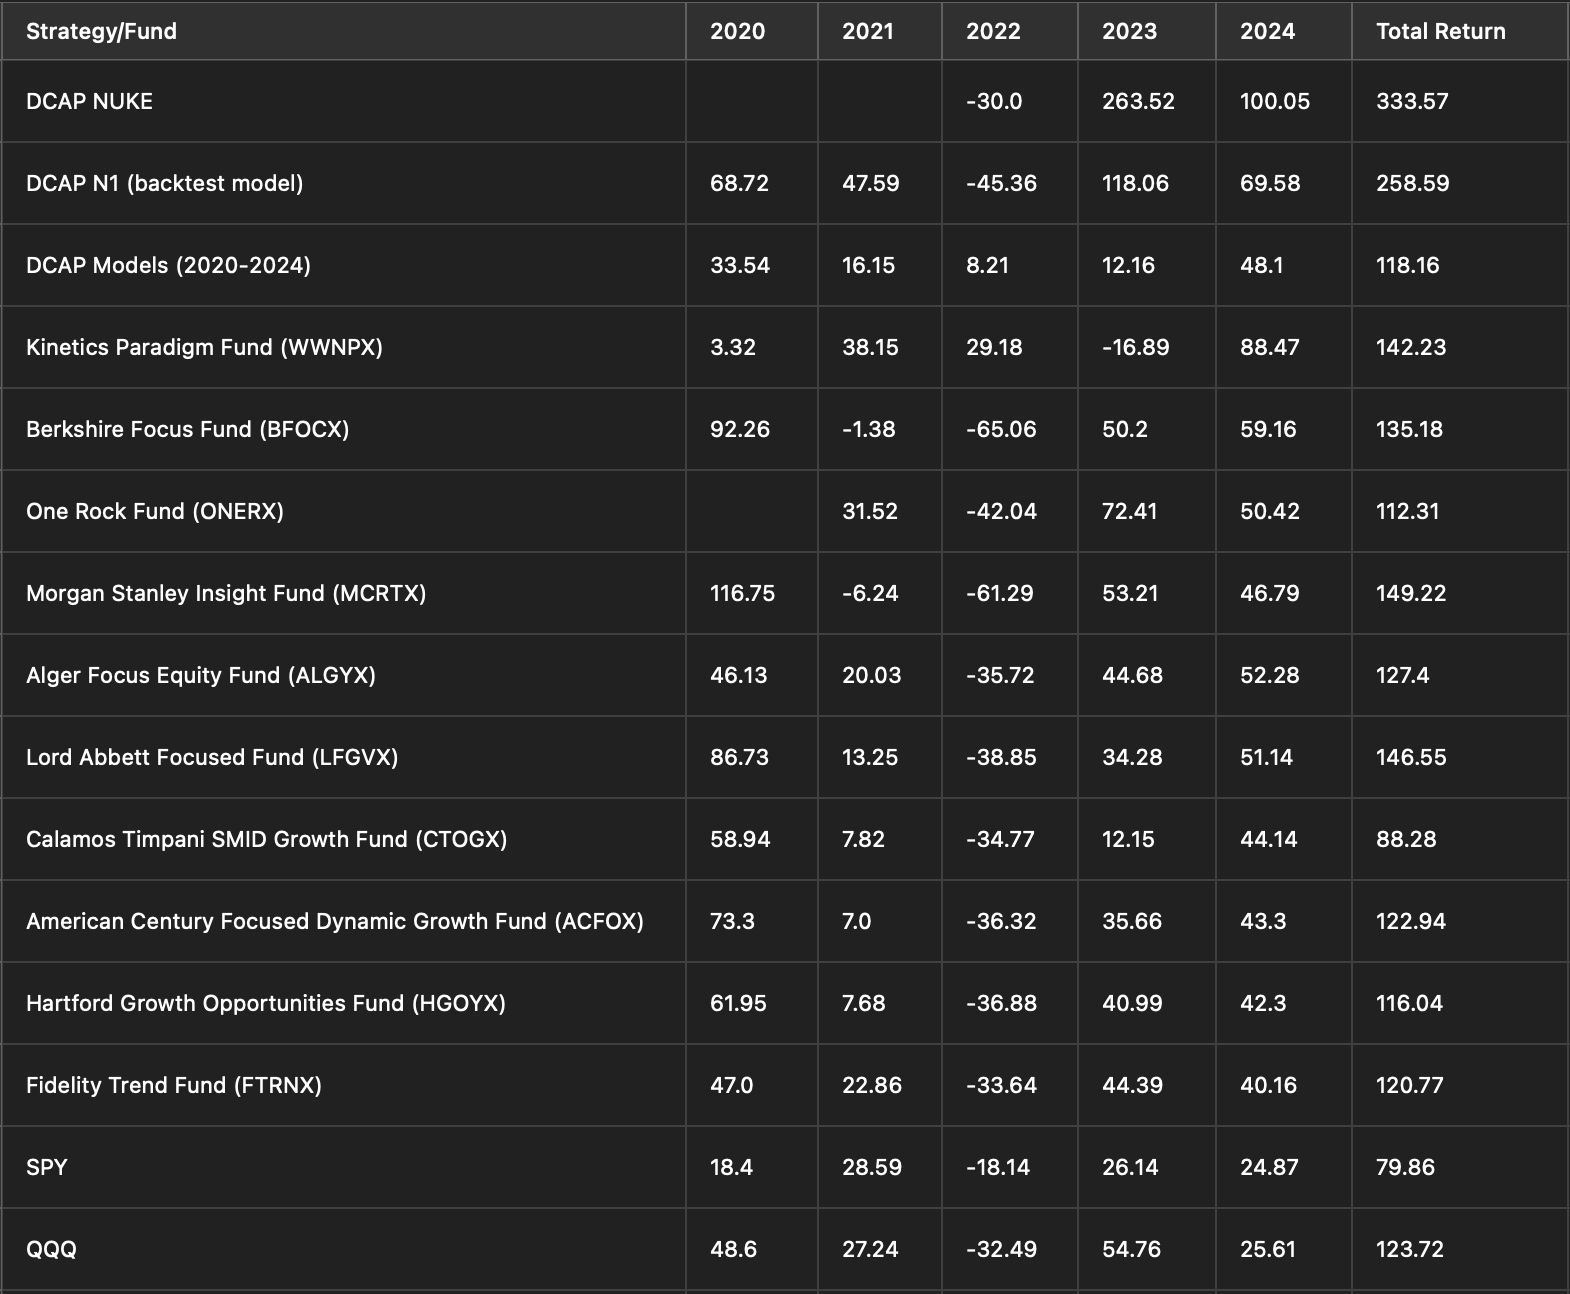Click Lord Abbett 2020 value 86.73
Viewport: 1570px width, 1294px height.
(739, 757)
